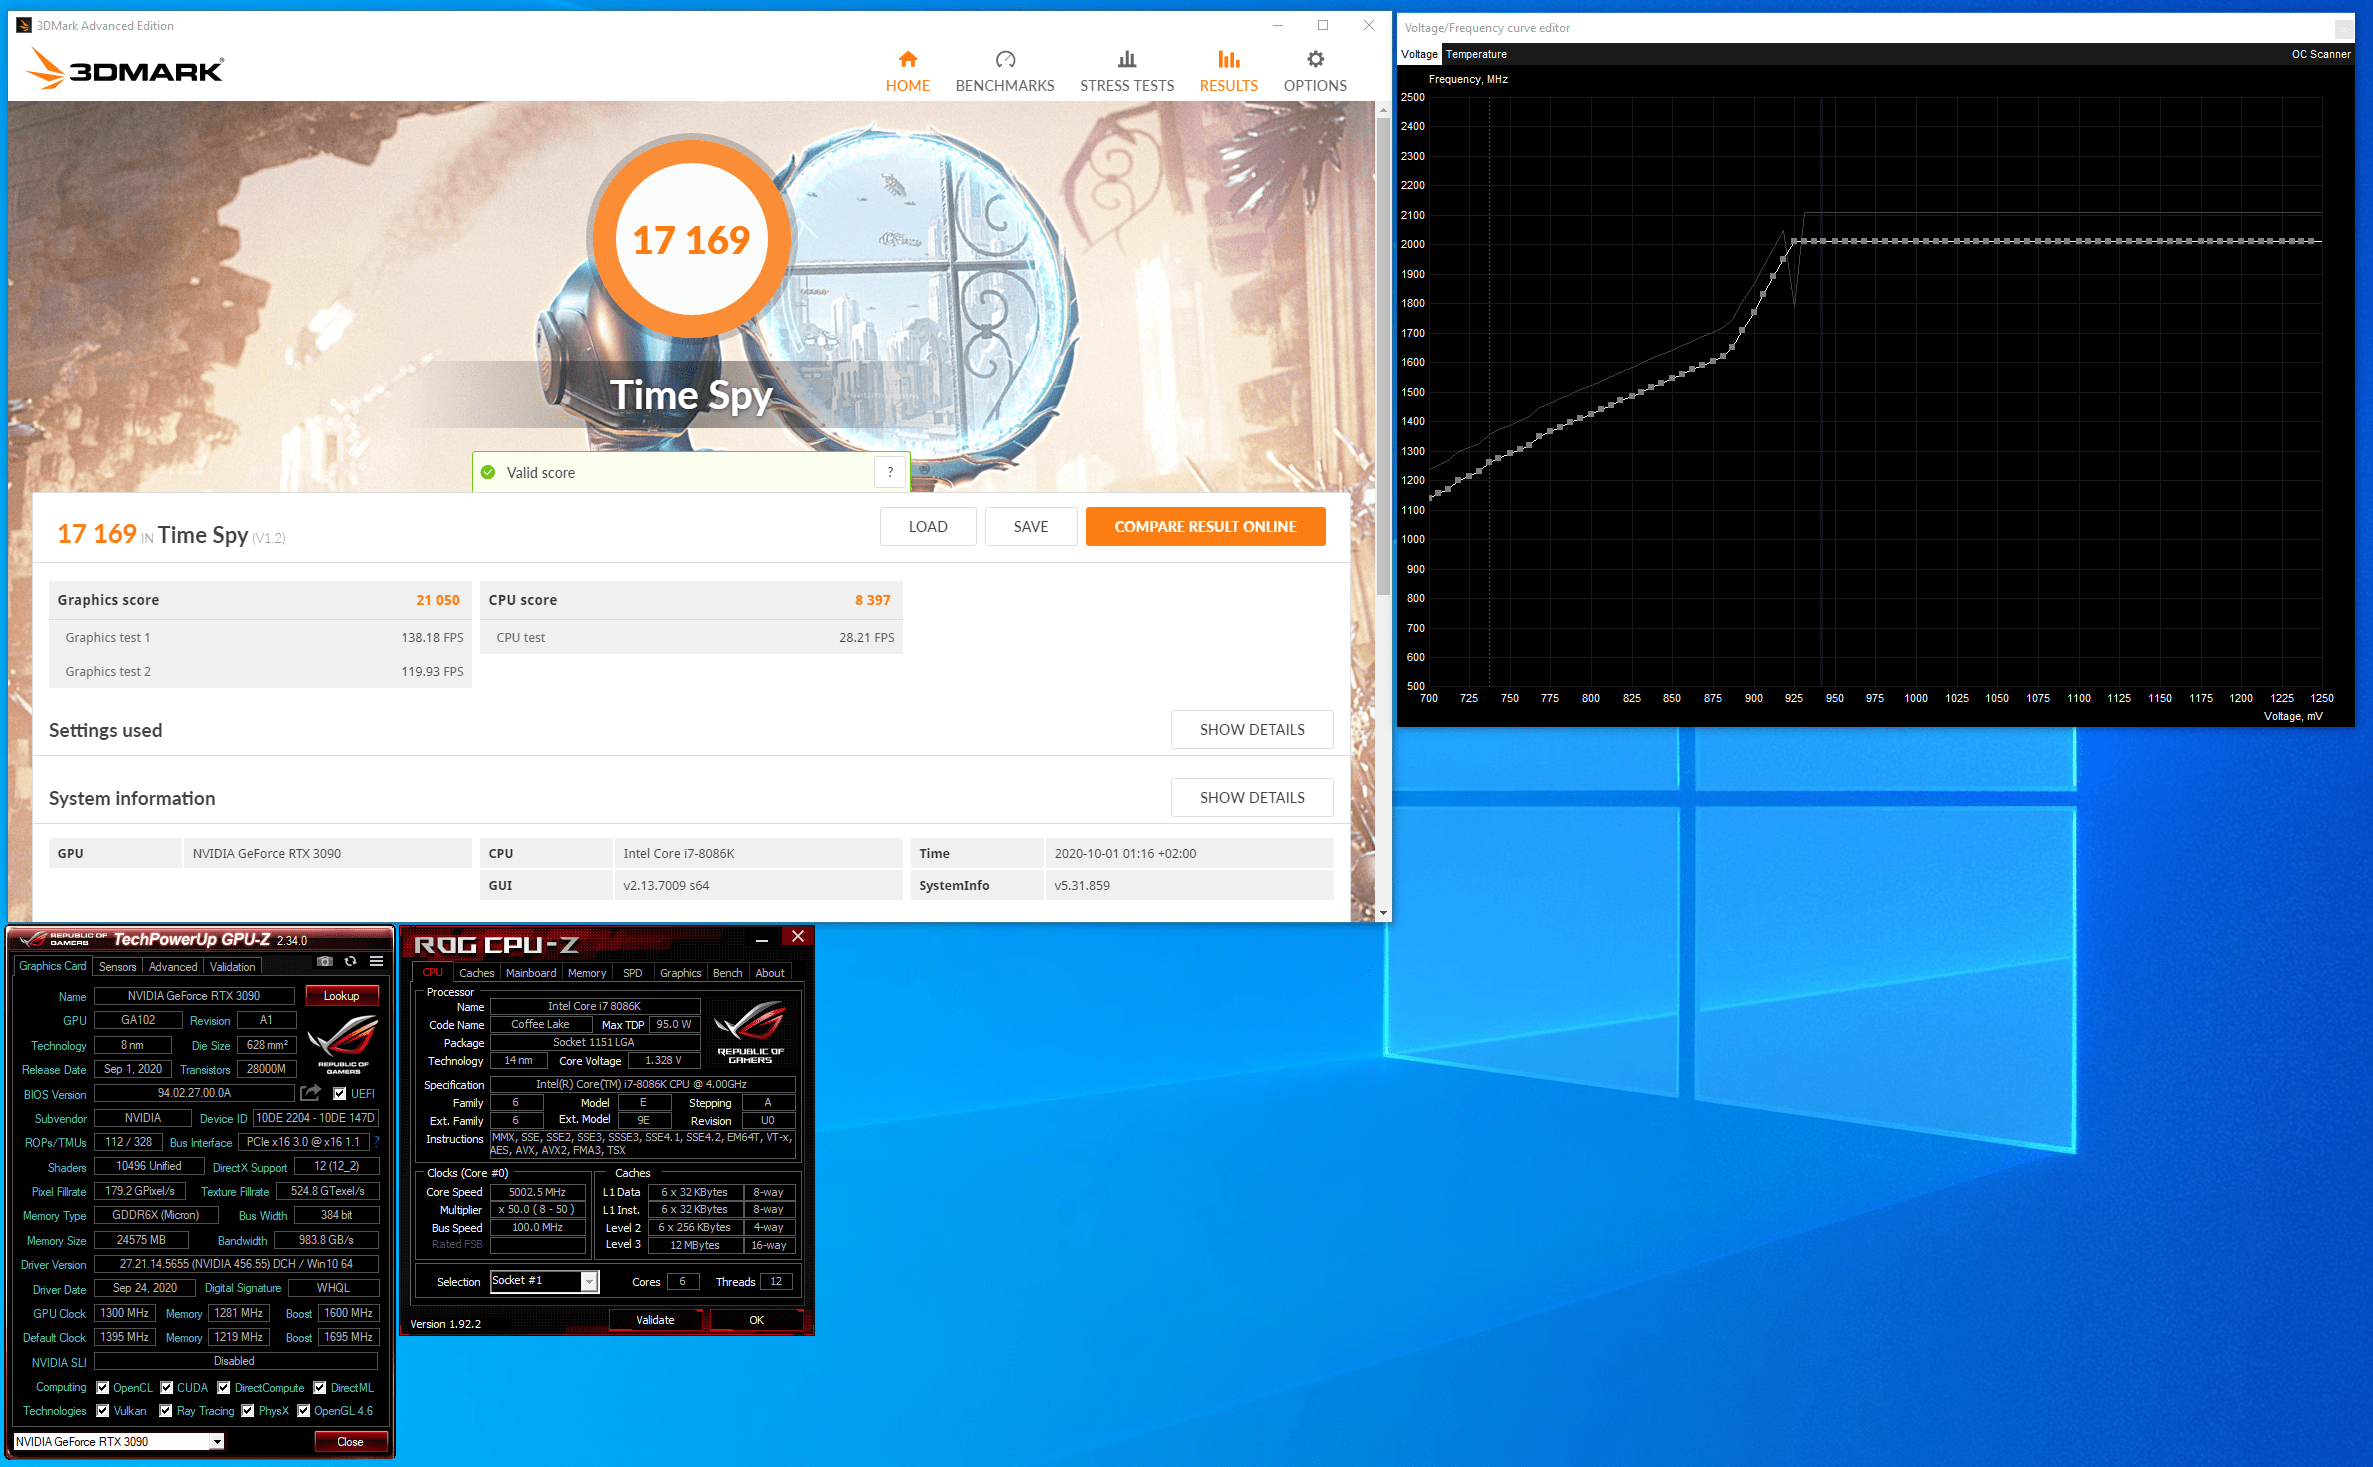Viewport: 2373px width, 1467px height.
Task: Maximize the 3DMark window
Action: [x=1323, y=25]
